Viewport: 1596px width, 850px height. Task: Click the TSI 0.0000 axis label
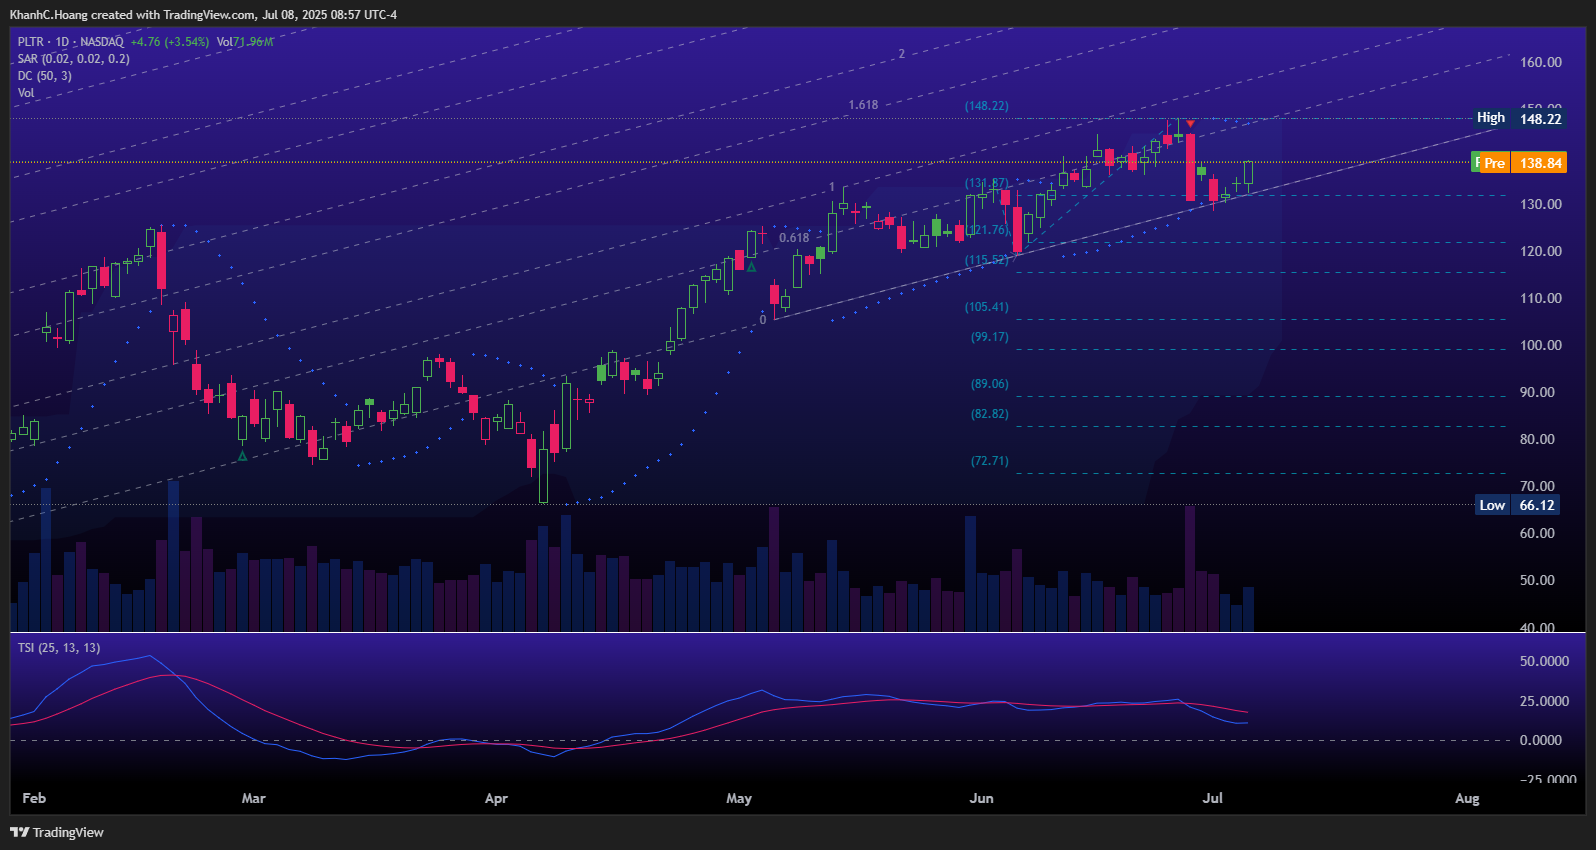[1541, 740]
